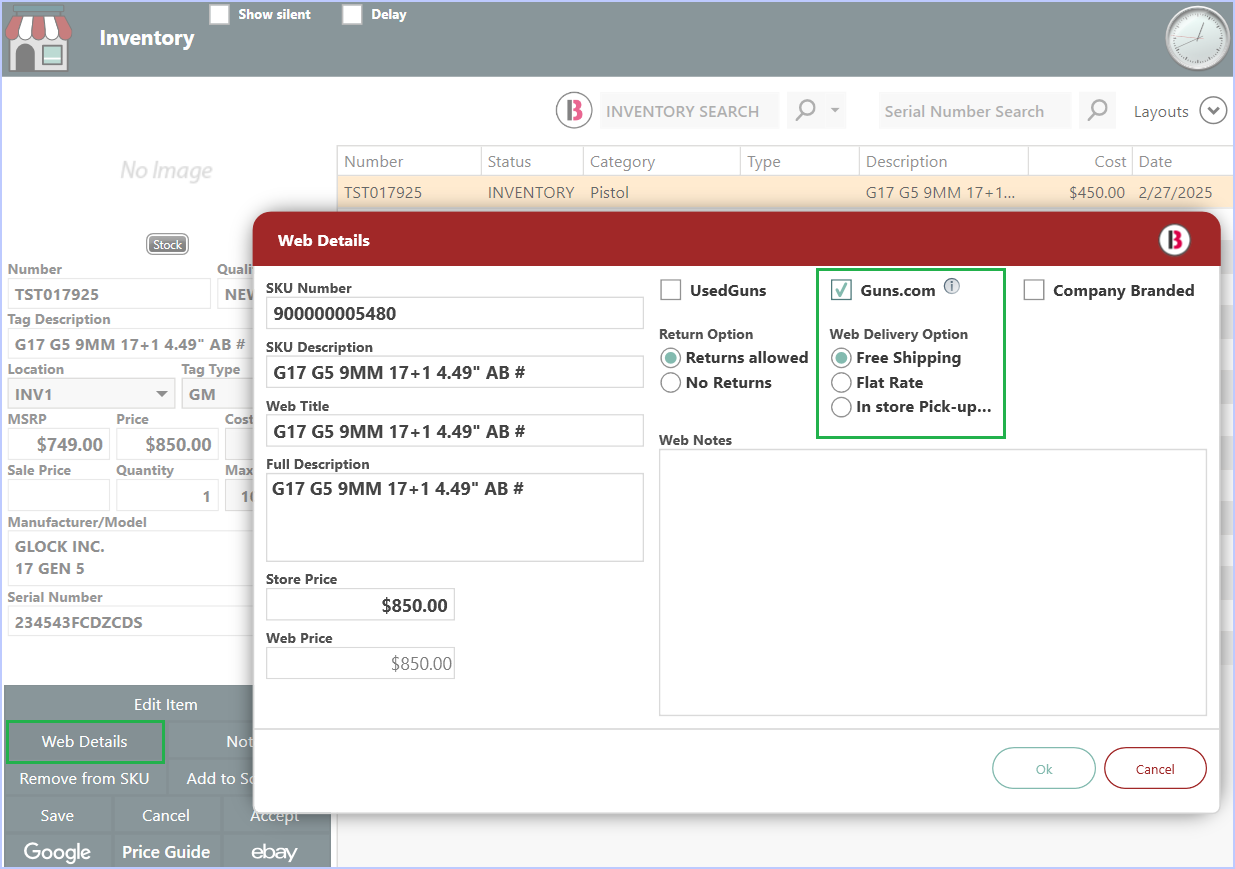Click the Web Details button
1235x869 pixels.
[x=85, y=742]
